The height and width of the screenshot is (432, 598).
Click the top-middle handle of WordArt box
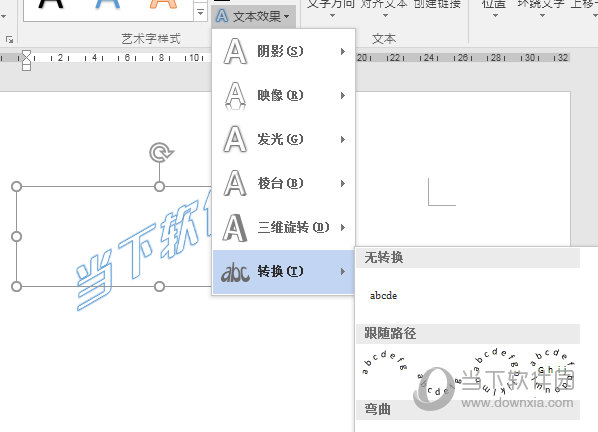(159, 186)
